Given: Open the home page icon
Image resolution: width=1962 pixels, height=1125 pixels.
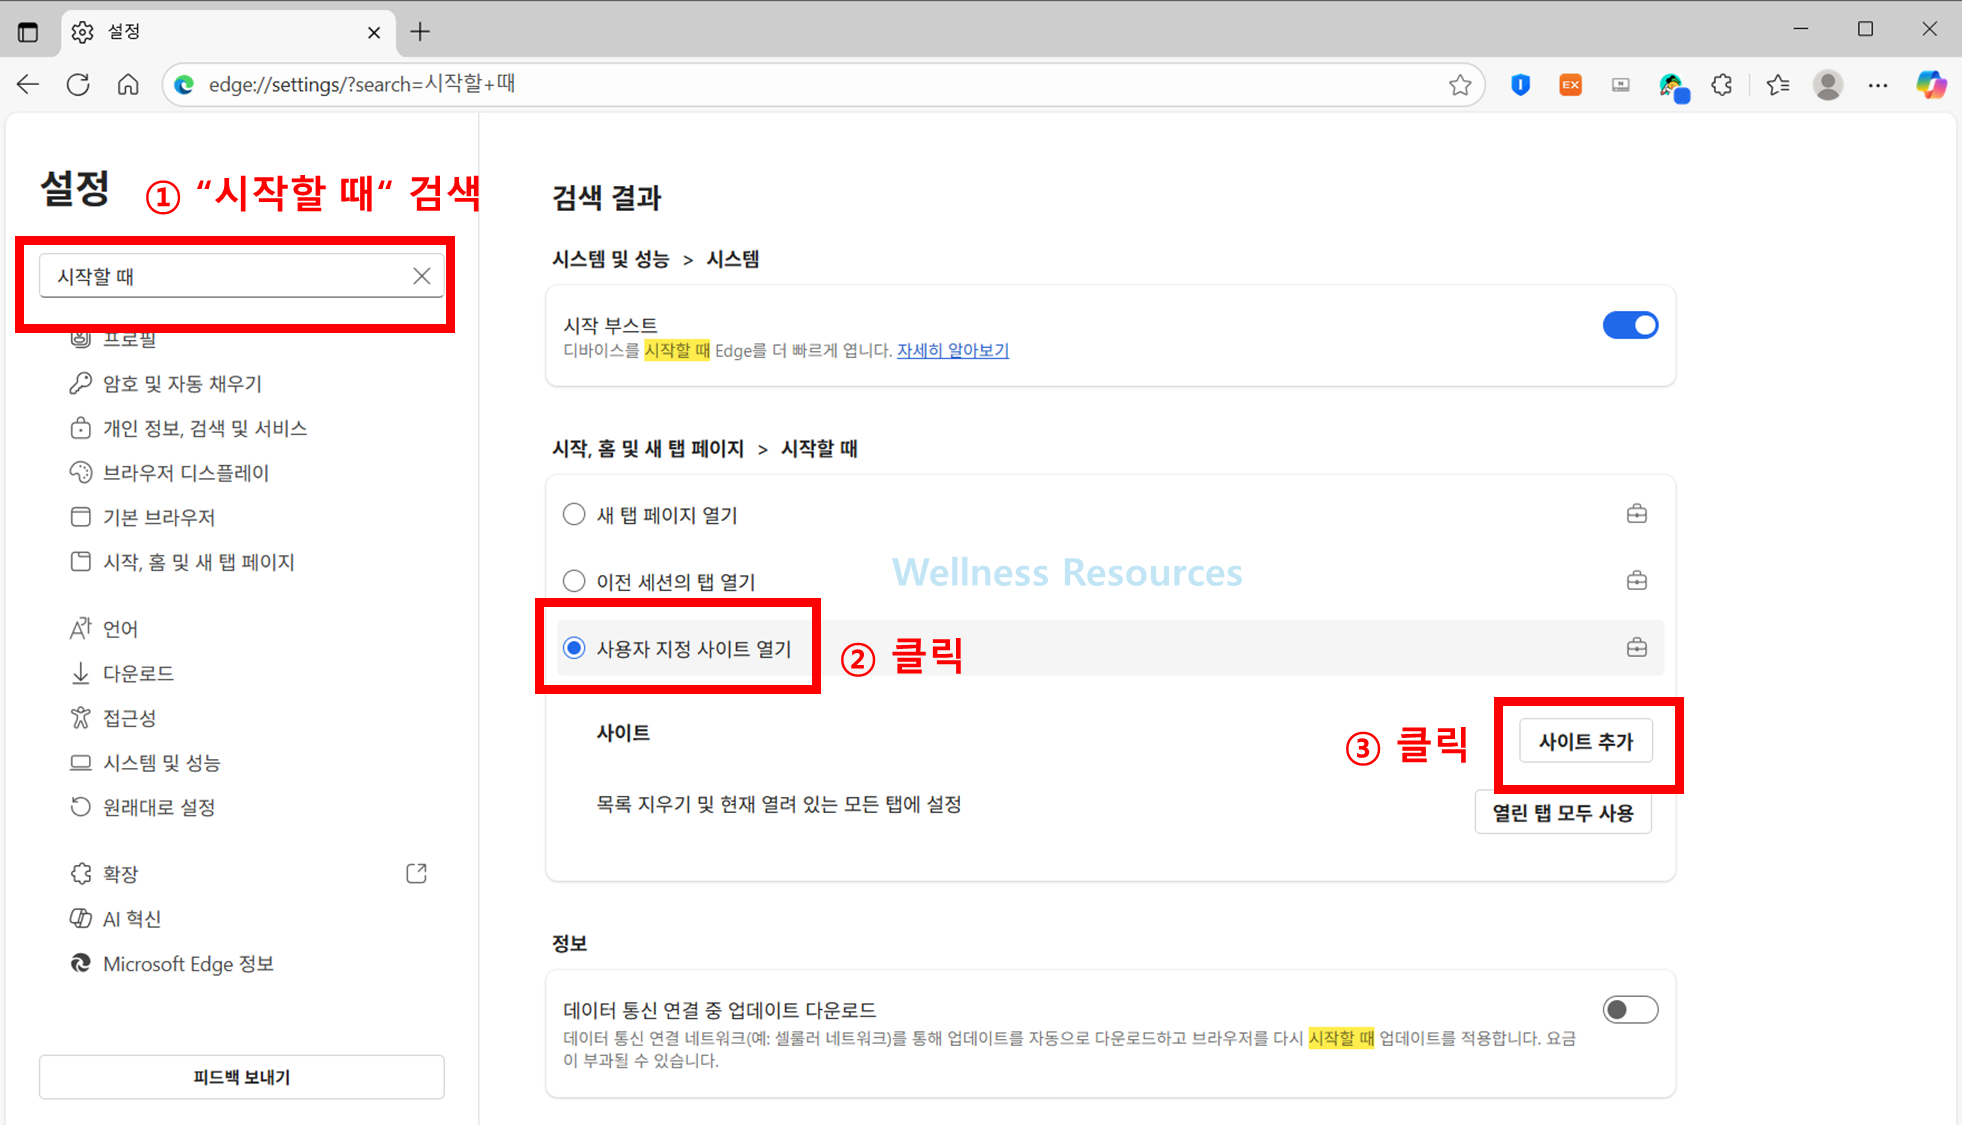Looking at the screenshot, I should coord(128,85).
